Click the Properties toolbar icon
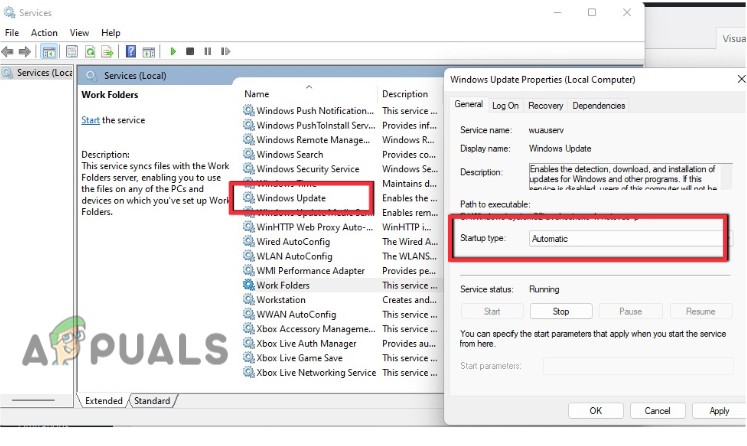This screenshot has width=747, height=446. coord(72,51)
